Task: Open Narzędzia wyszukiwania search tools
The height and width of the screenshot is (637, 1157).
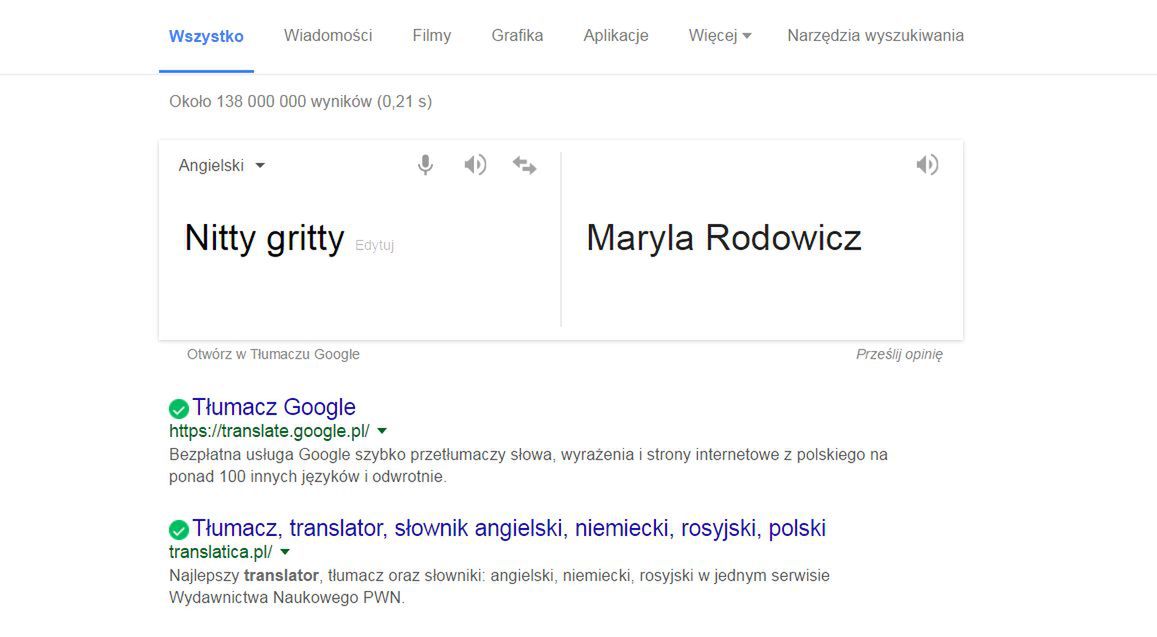Action: click(x=875, y=36)
